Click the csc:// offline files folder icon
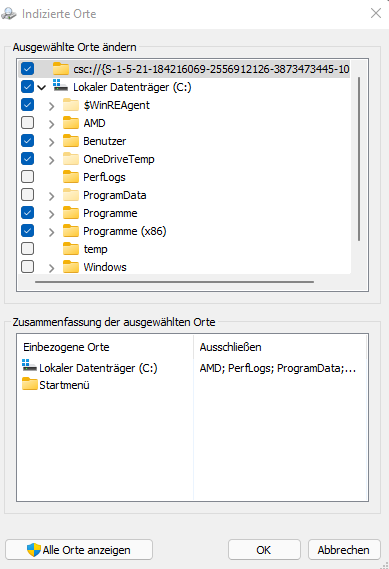 click(x=61, y=69)
